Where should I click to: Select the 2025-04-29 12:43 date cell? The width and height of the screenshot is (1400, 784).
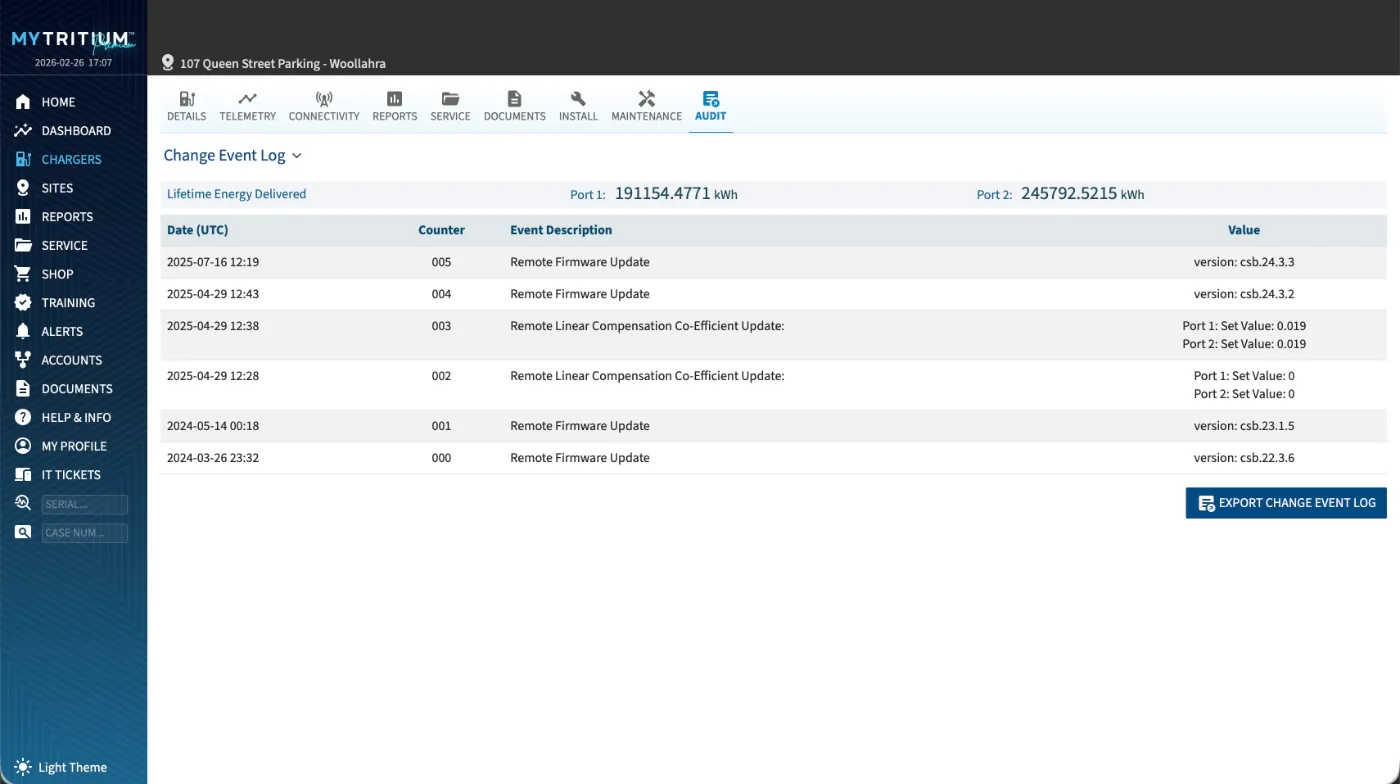[x=213, y=294]
